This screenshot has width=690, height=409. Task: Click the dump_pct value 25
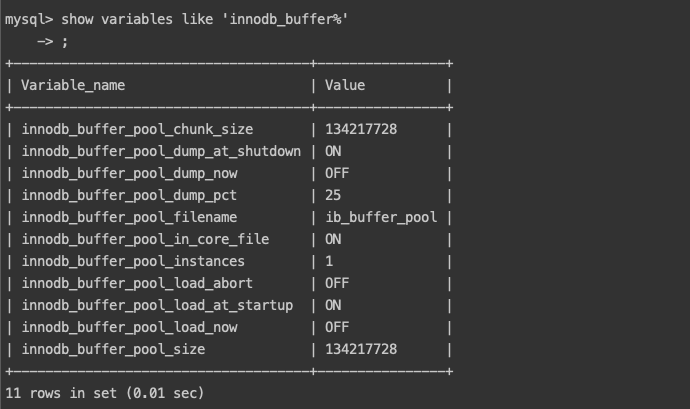pos(333,195)
